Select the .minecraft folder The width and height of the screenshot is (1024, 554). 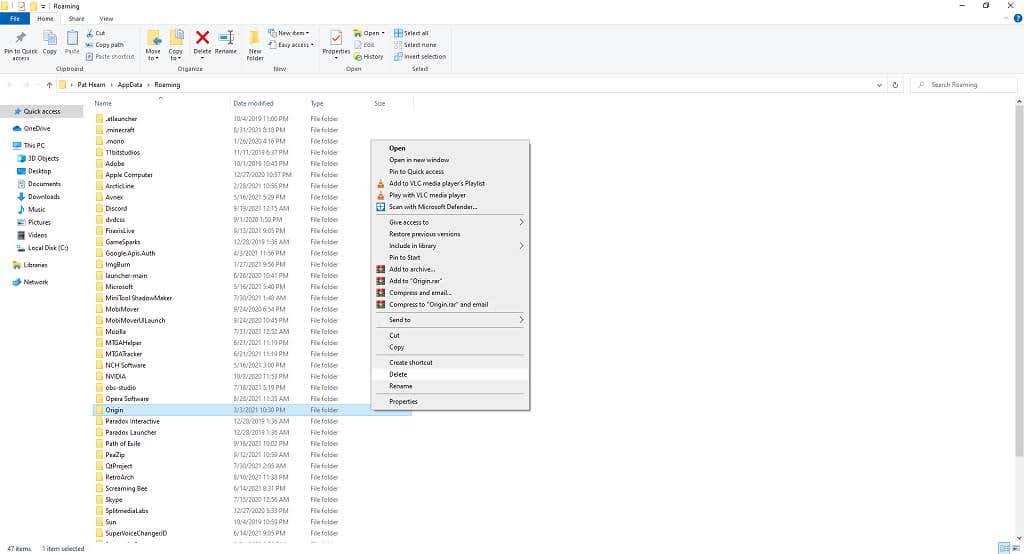pos(120,130)
